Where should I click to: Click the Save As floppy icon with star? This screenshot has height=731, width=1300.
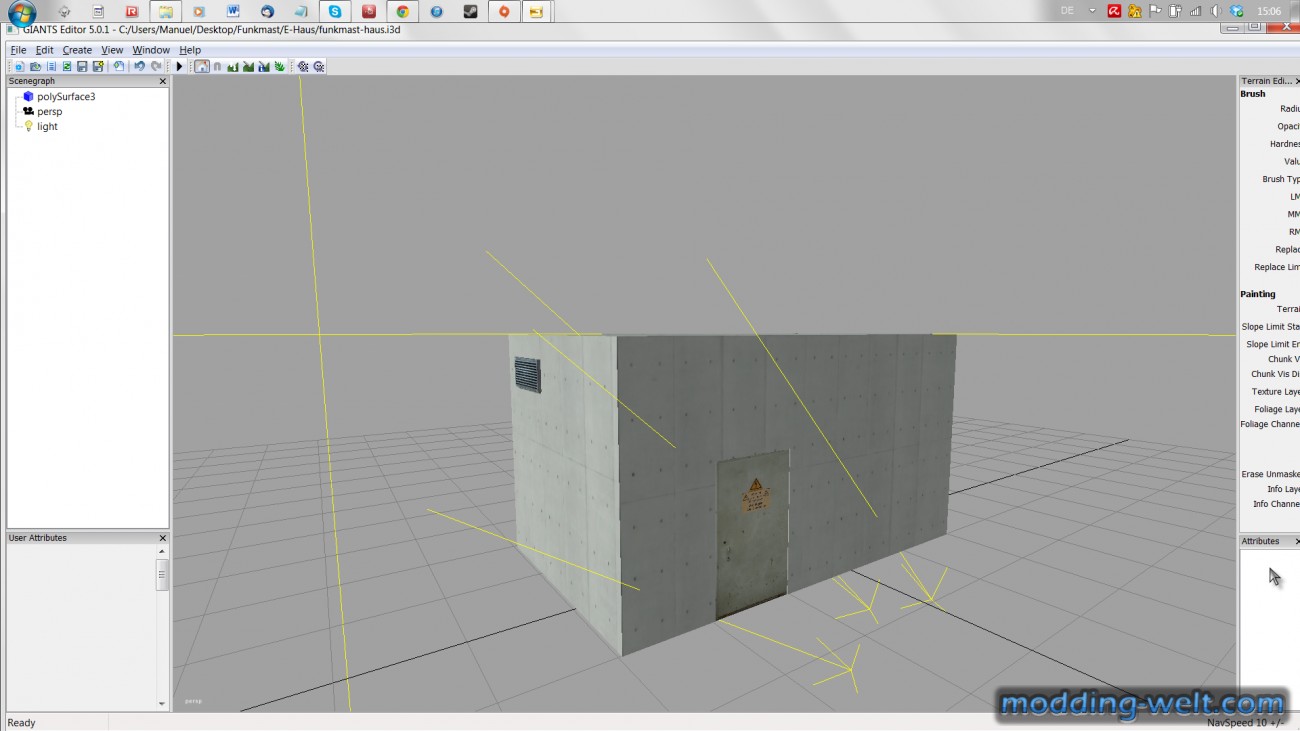click(98, 67)
